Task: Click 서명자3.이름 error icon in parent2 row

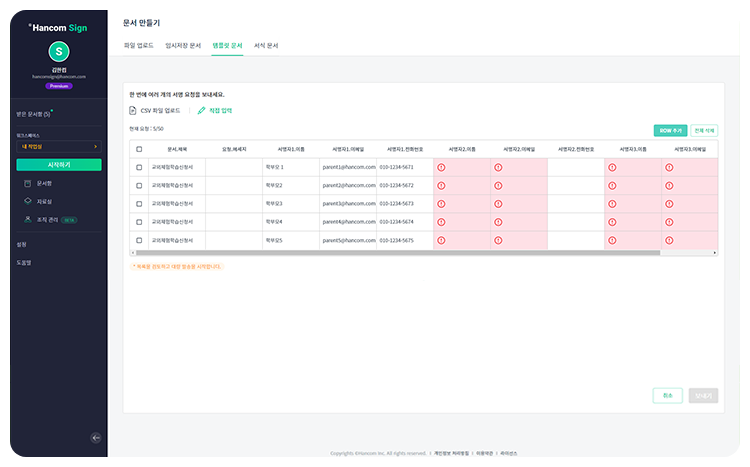Action: tap(612, 186)
